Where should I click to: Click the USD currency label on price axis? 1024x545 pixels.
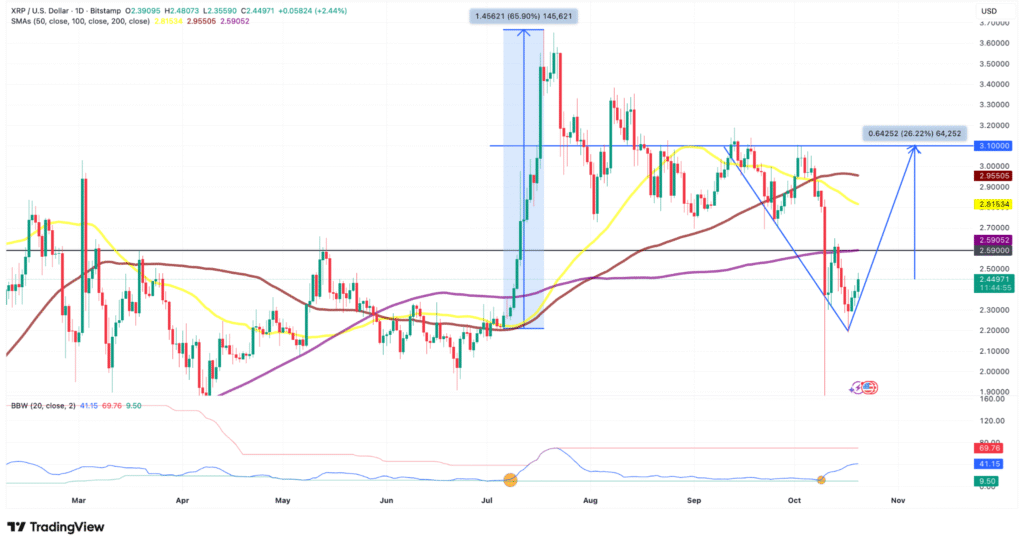coord(989,11)
